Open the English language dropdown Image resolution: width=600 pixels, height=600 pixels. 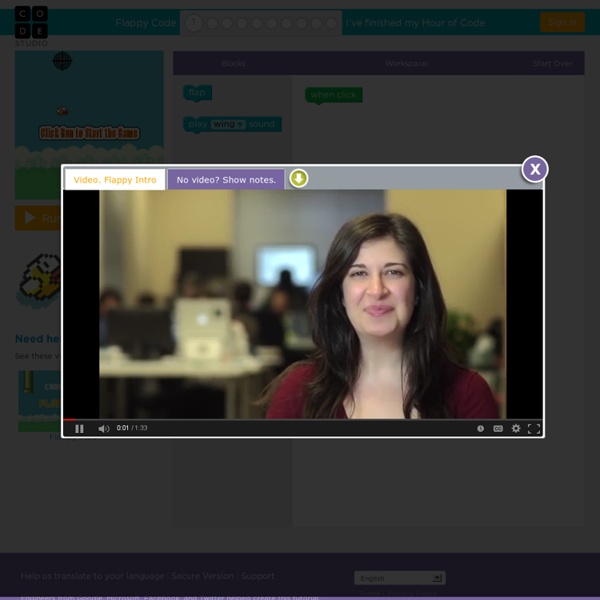click(400, 578)
